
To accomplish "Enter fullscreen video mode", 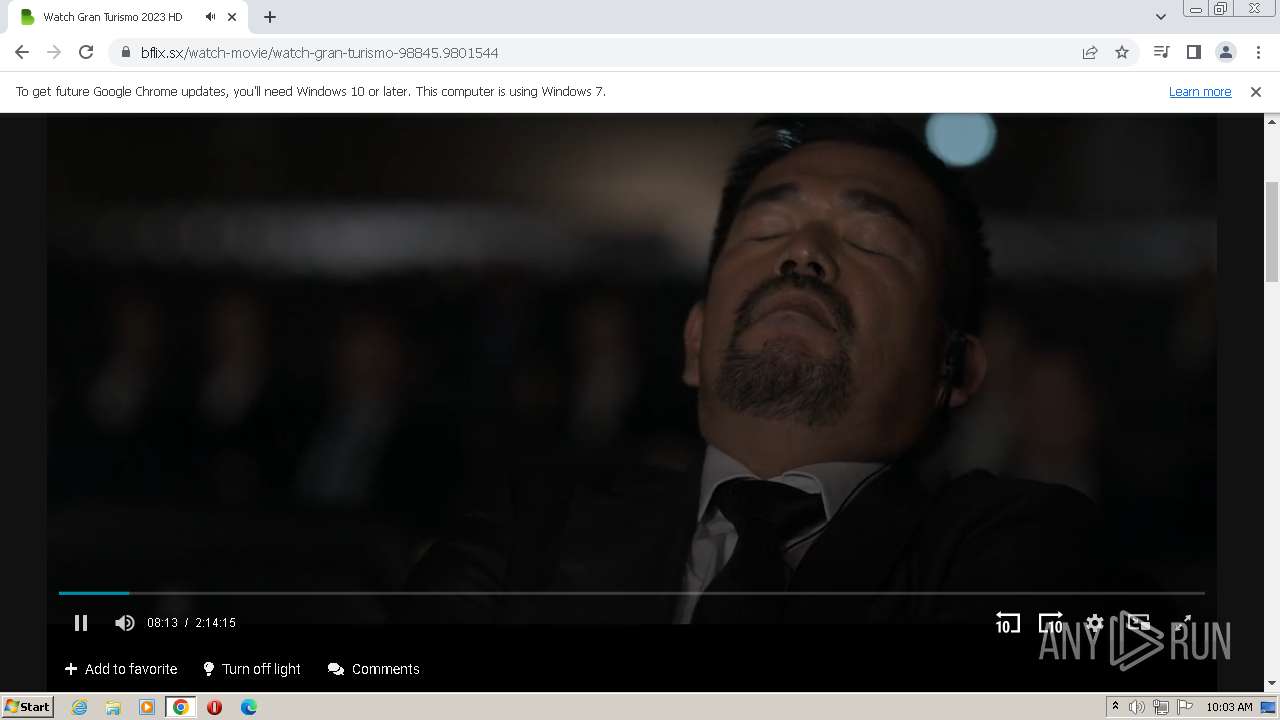I will tap(1182, 623).
